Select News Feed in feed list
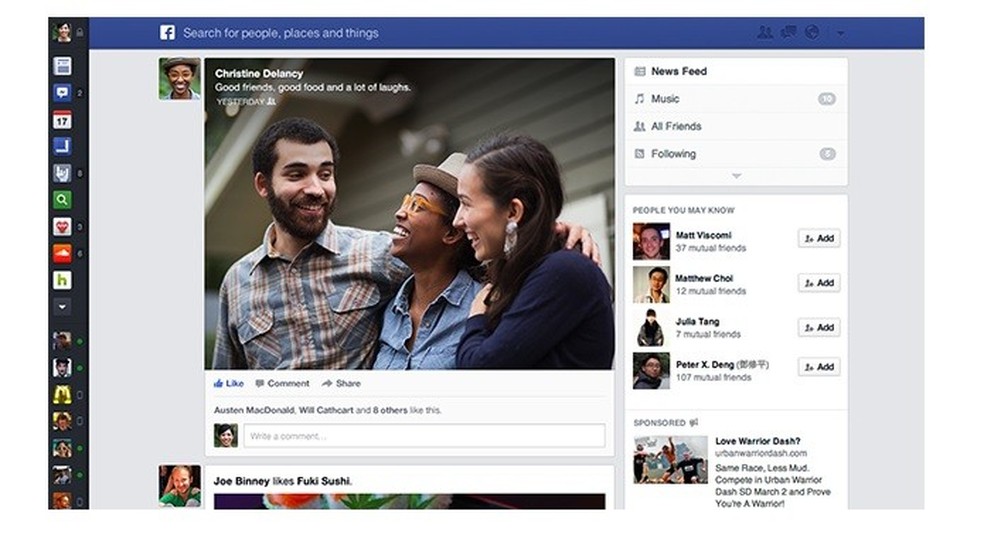 click(736, 72)
